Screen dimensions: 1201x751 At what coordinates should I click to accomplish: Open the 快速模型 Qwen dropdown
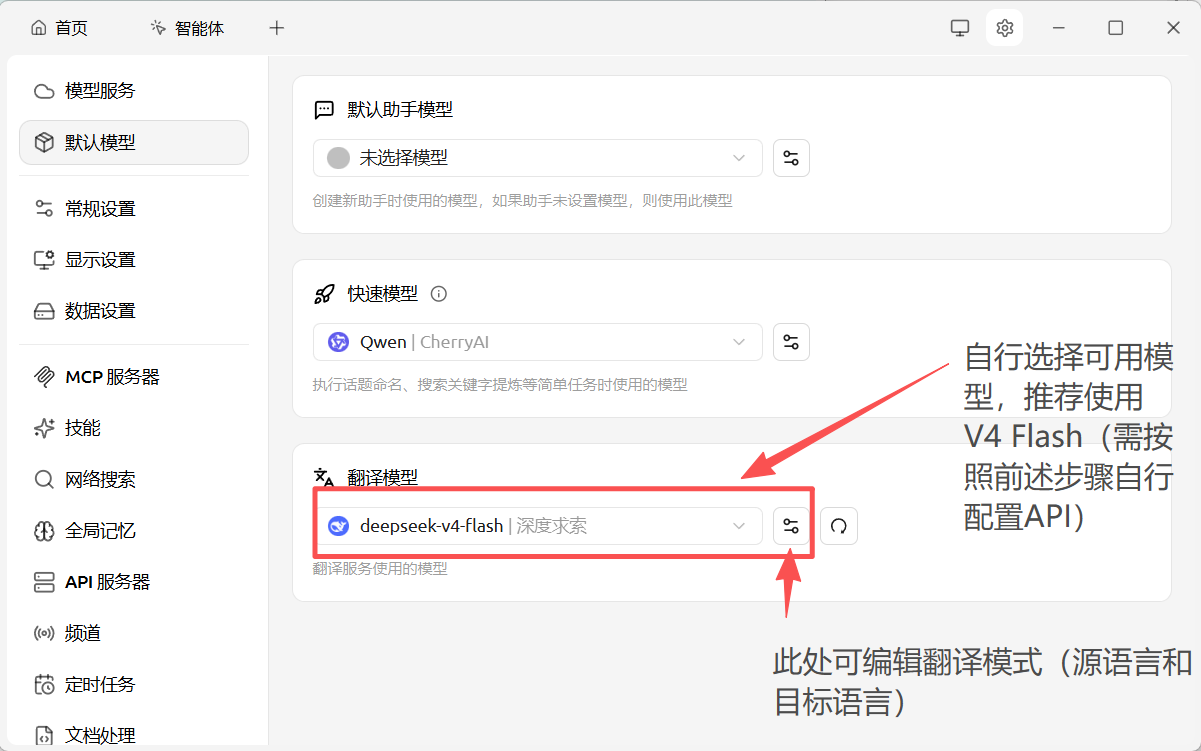click(x=538, y=342)
